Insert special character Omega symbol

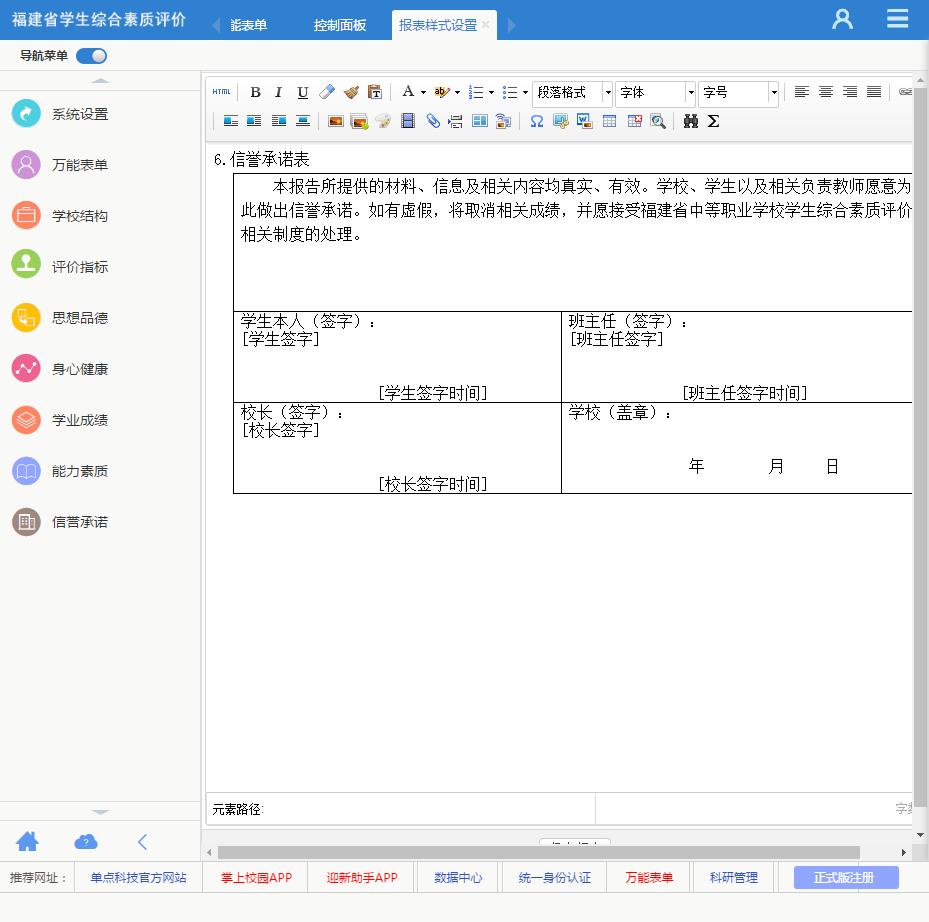coord(537,121)
